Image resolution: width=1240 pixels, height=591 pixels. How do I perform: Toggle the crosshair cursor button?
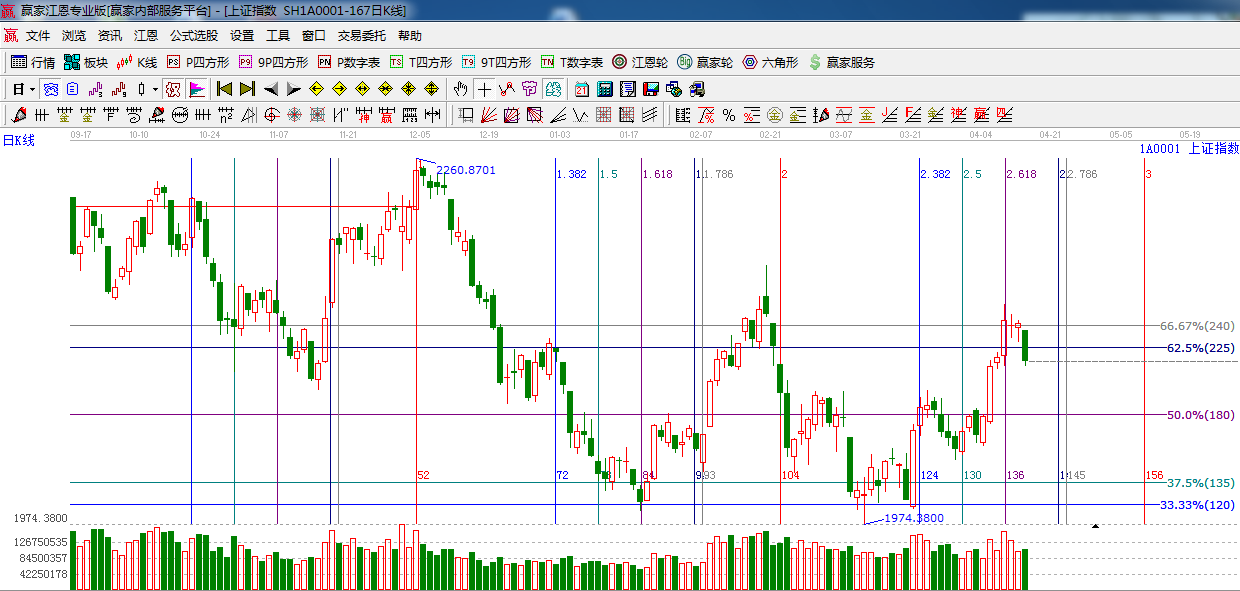(484, 89)
